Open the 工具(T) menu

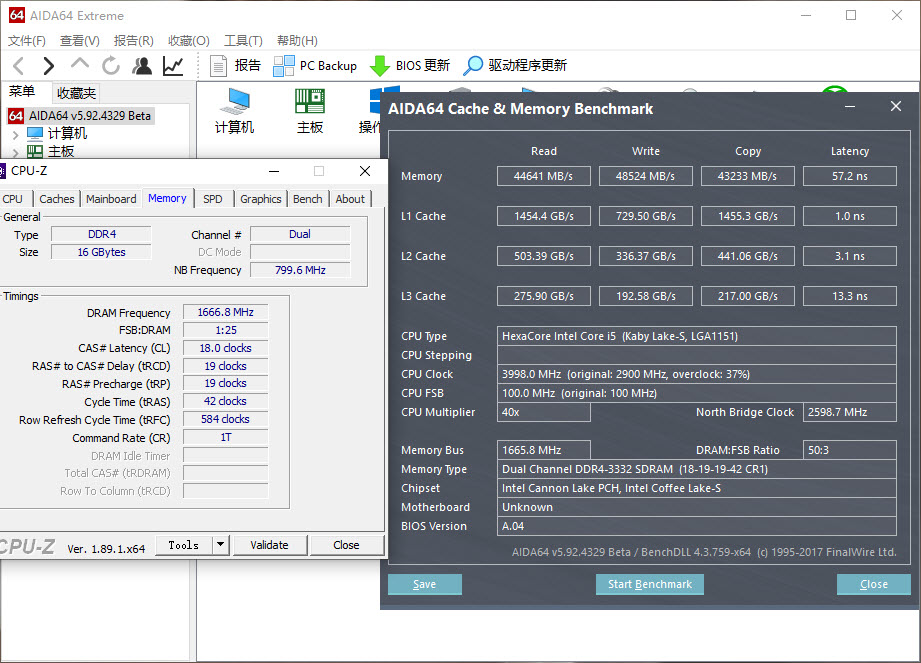(x=243, y=41)
